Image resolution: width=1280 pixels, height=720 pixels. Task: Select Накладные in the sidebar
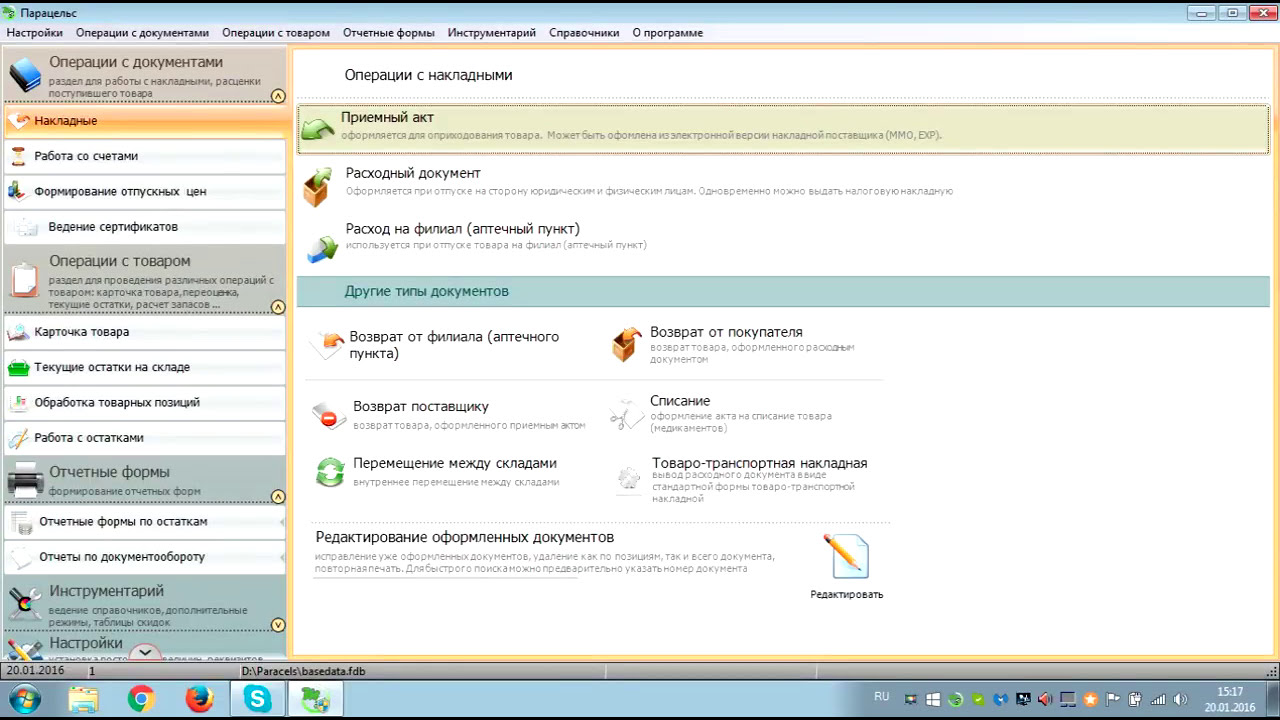coord(145,121)
